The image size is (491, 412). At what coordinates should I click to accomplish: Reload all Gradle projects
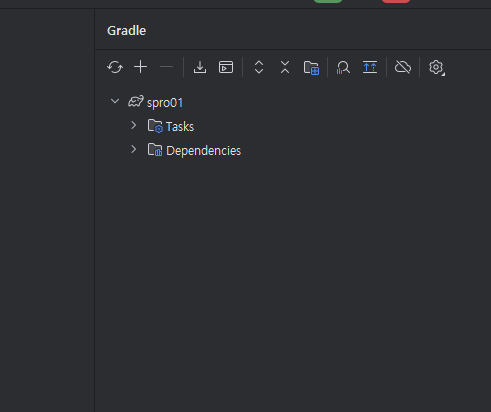click(x=115, y=67)
